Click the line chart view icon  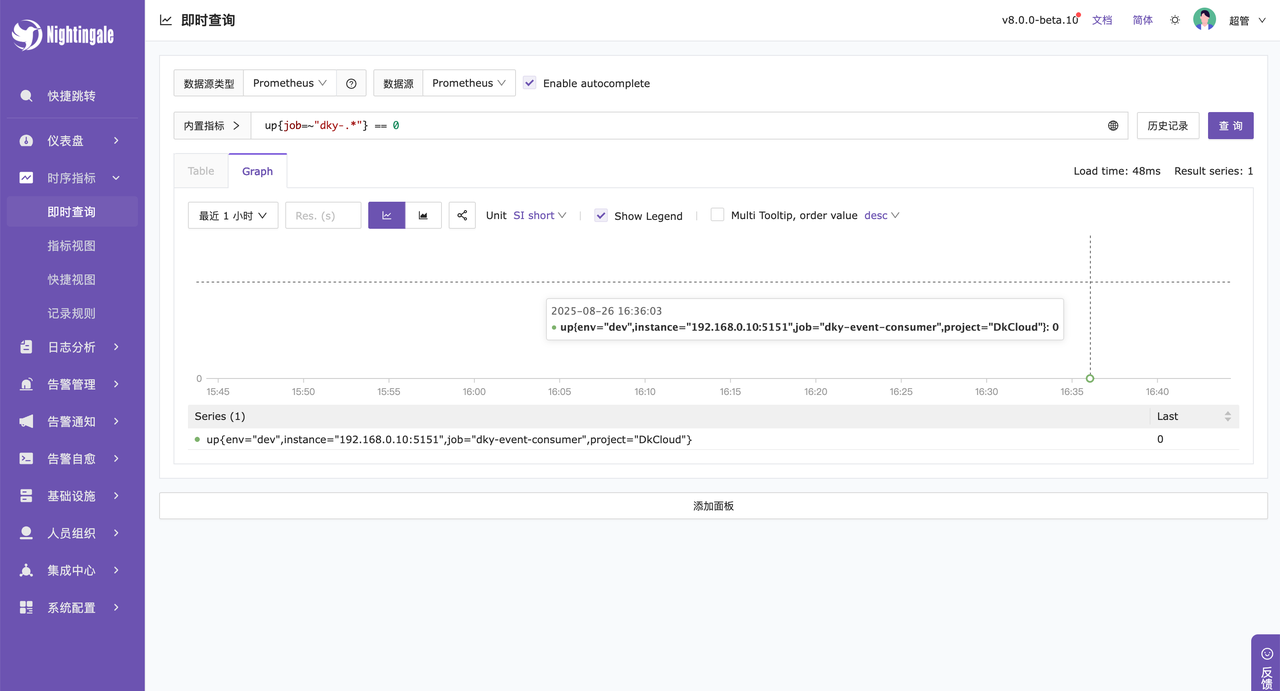click(386, 215)
